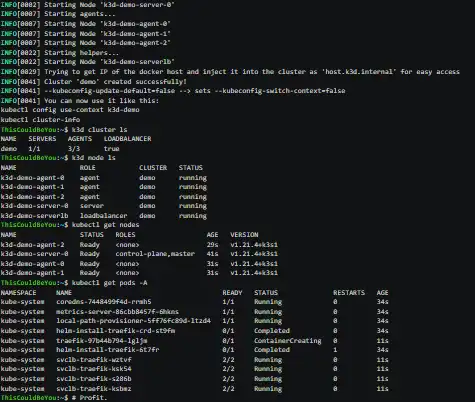475x402 pixels.
Task: Click the 'helm-install-traefik-6t7fr' pod name
Action: click(108, 350)
